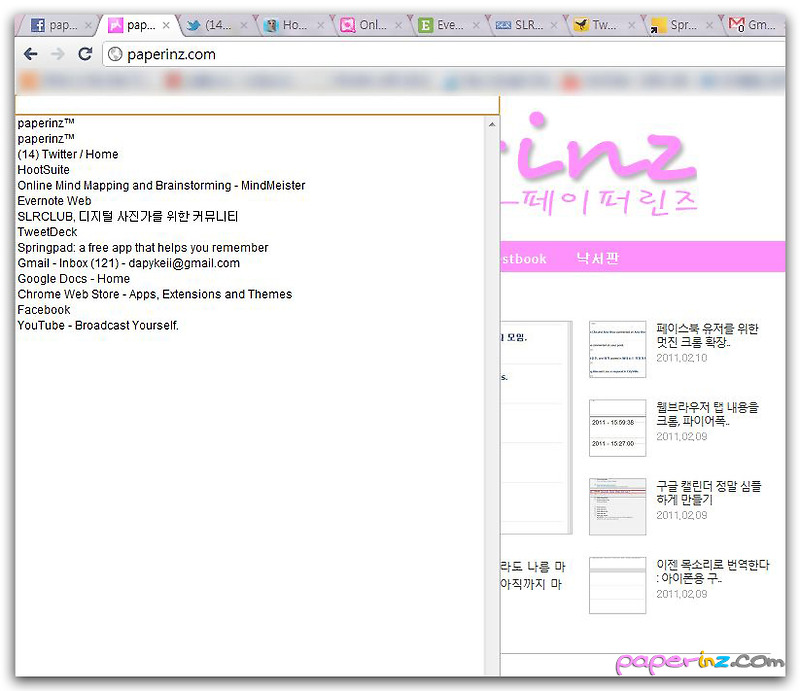
Task: Click the green Evernote favicon tab icon
Action: (x=425, y=25)
